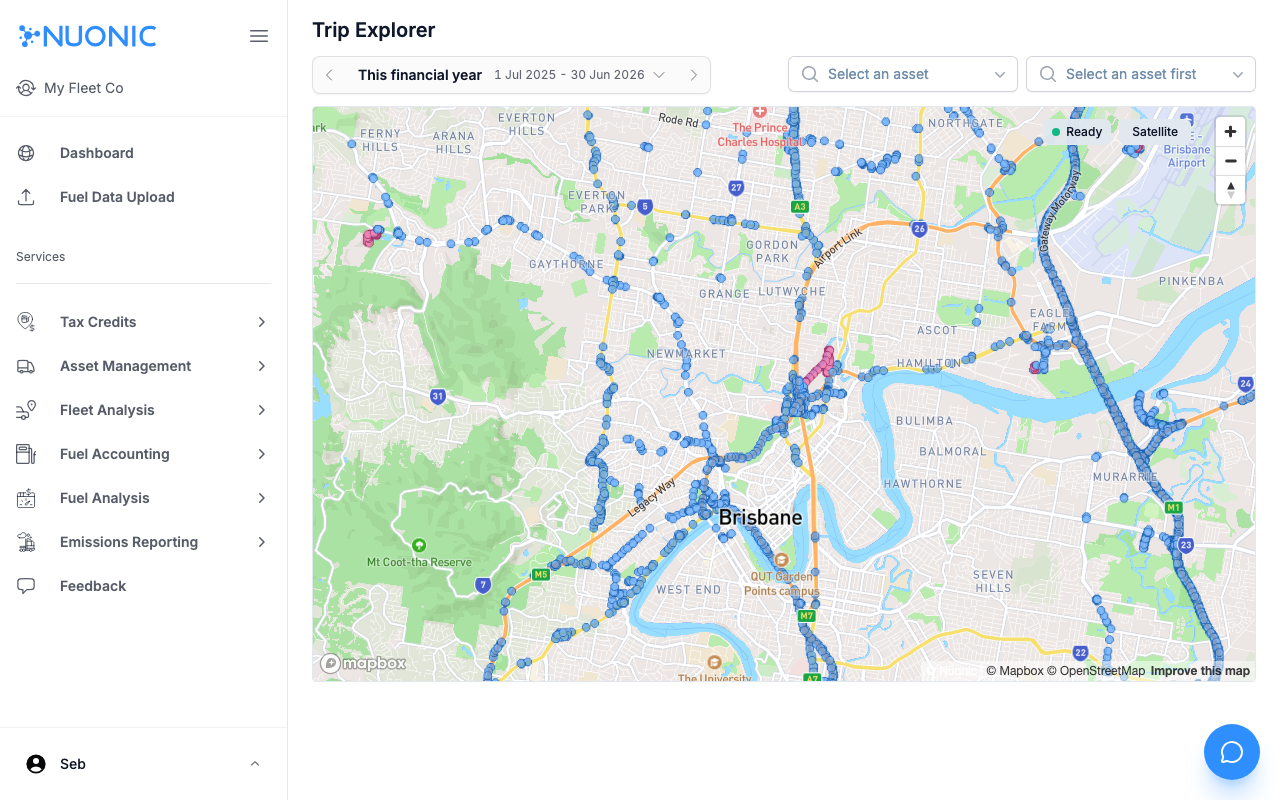Viewport: 1280px width, 800px height.
Task: Expand the Seb user menu chevron
Action: tap(255, 764)
